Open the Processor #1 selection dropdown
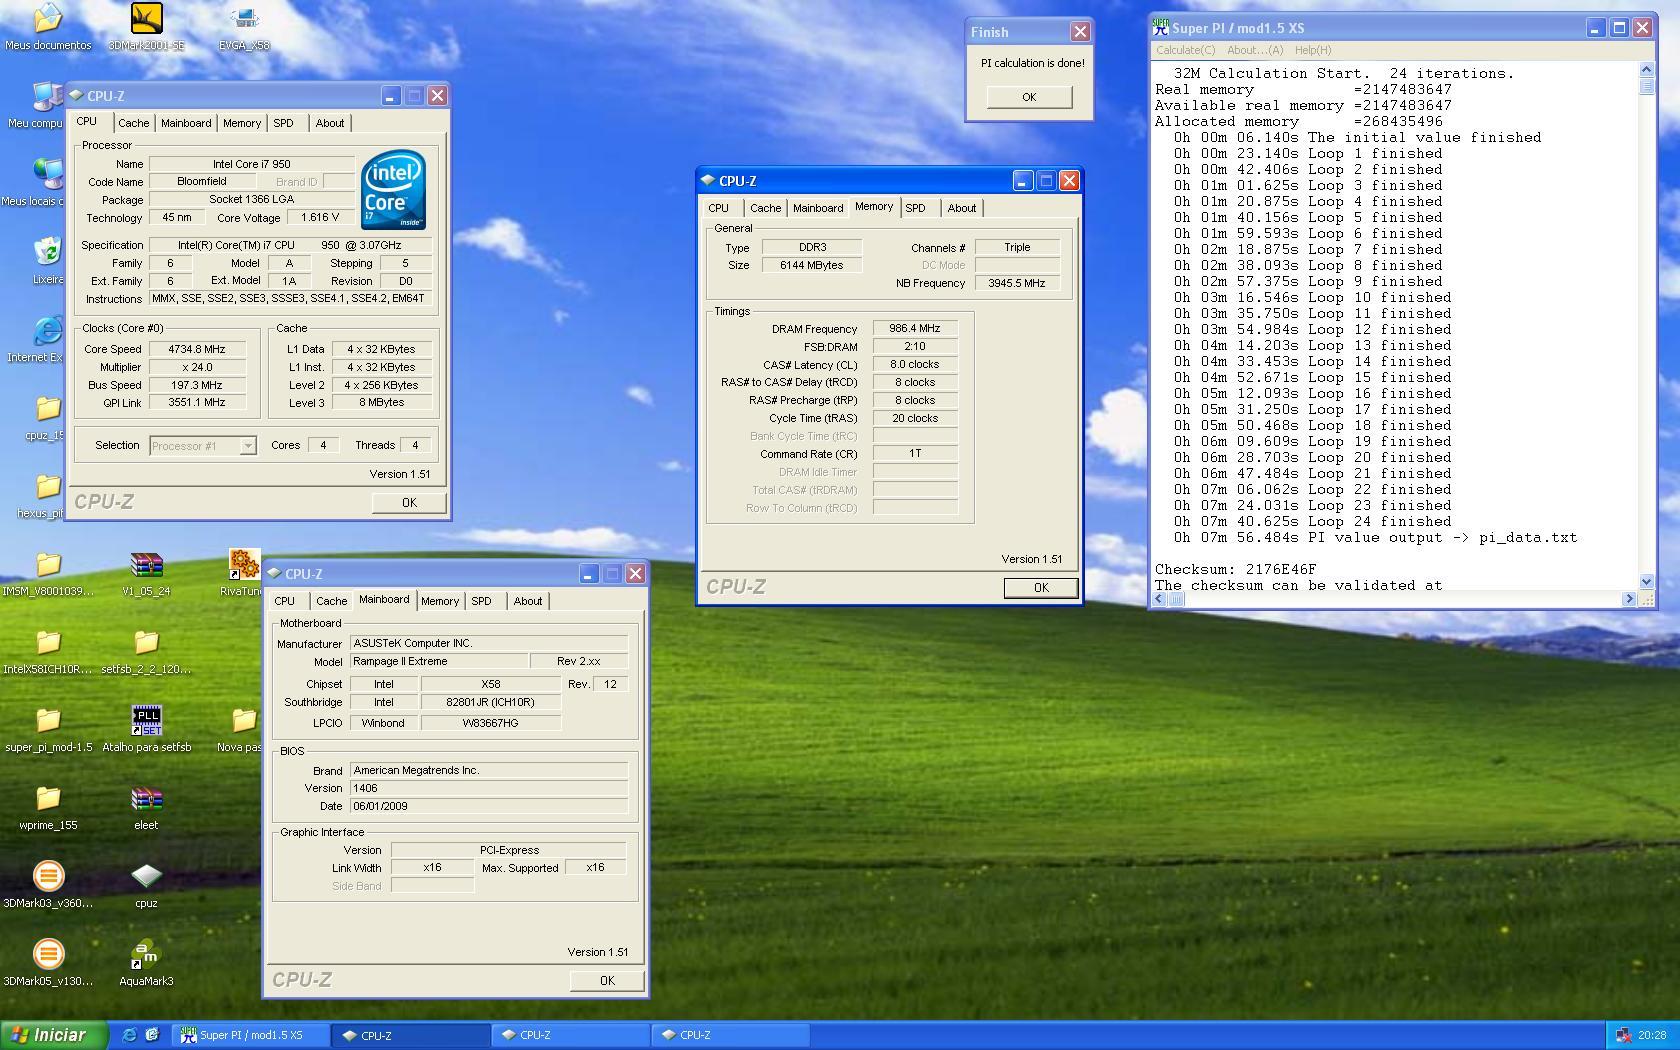This screenshot has height=1050, width=1680. (203, 446)
